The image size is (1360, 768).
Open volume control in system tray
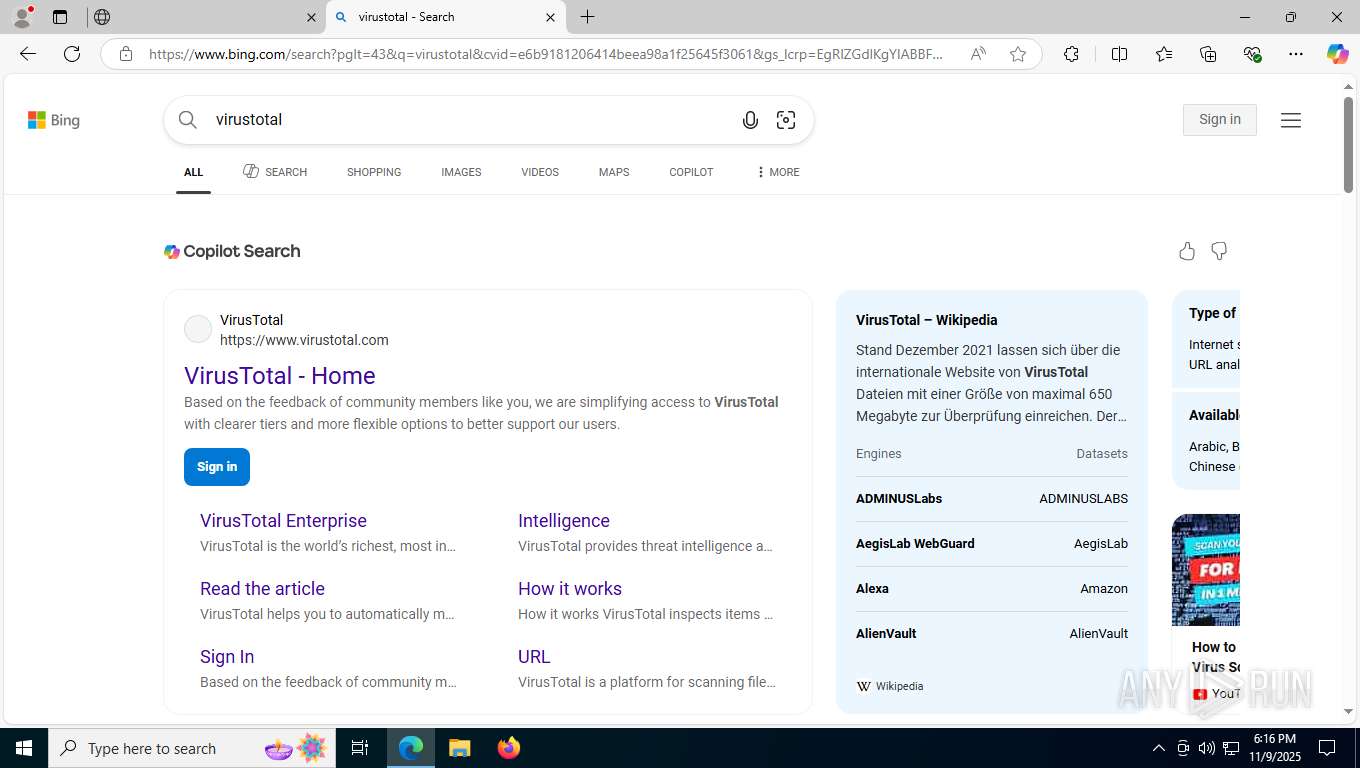(x=1206, y=748)
